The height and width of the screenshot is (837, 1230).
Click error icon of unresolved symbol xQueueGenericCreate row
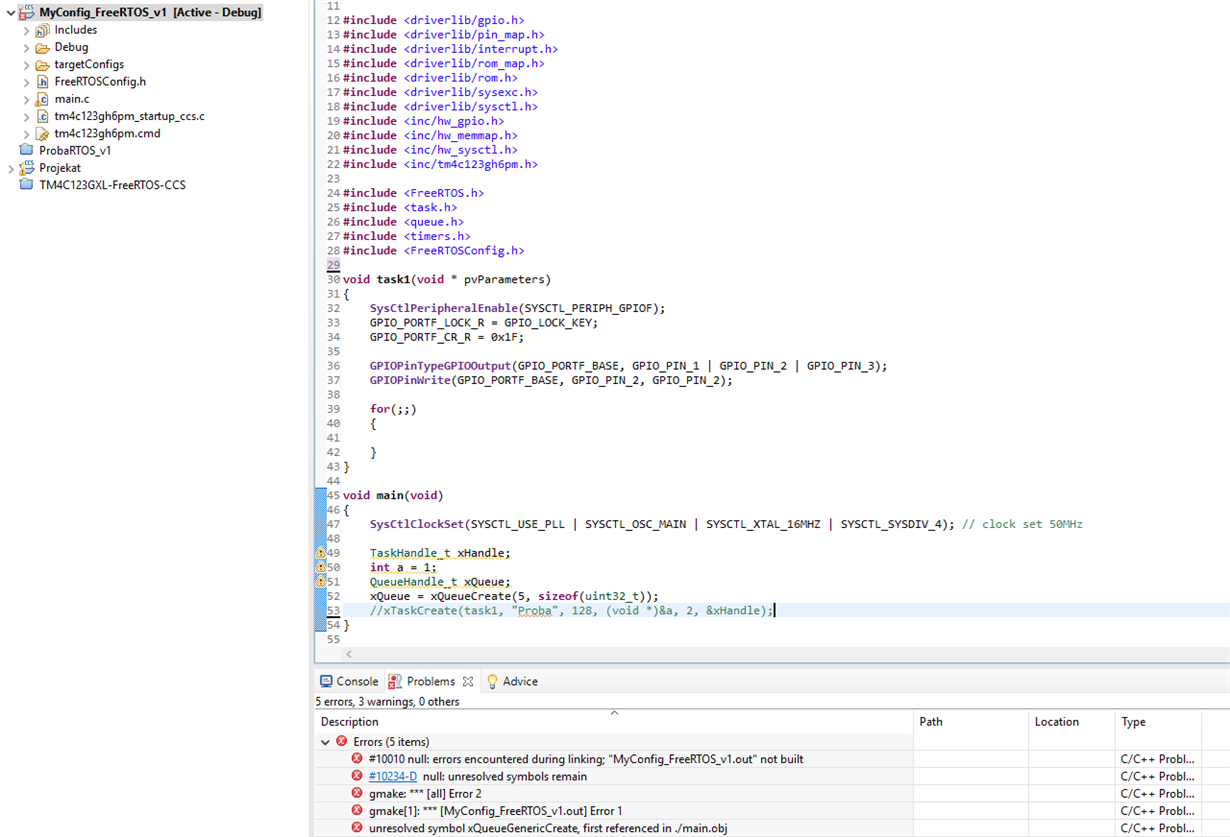357,828
